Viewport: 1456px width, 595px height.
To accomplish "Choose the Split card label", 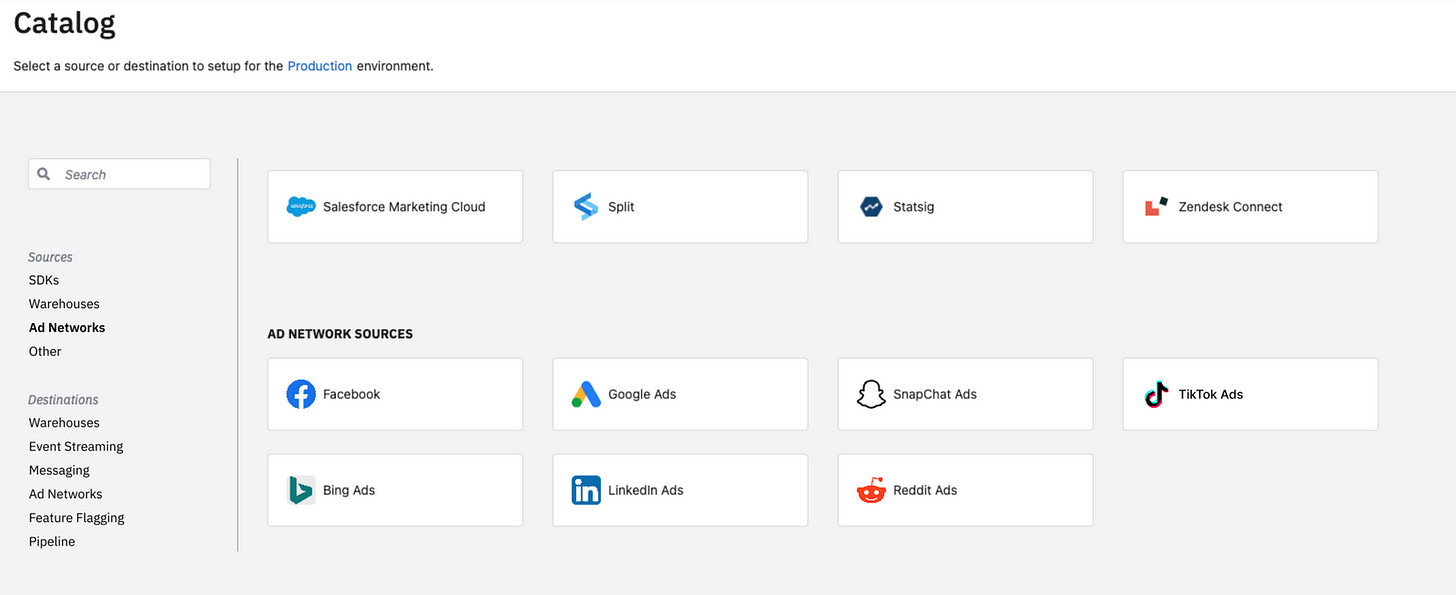I will tap(621, 207).
